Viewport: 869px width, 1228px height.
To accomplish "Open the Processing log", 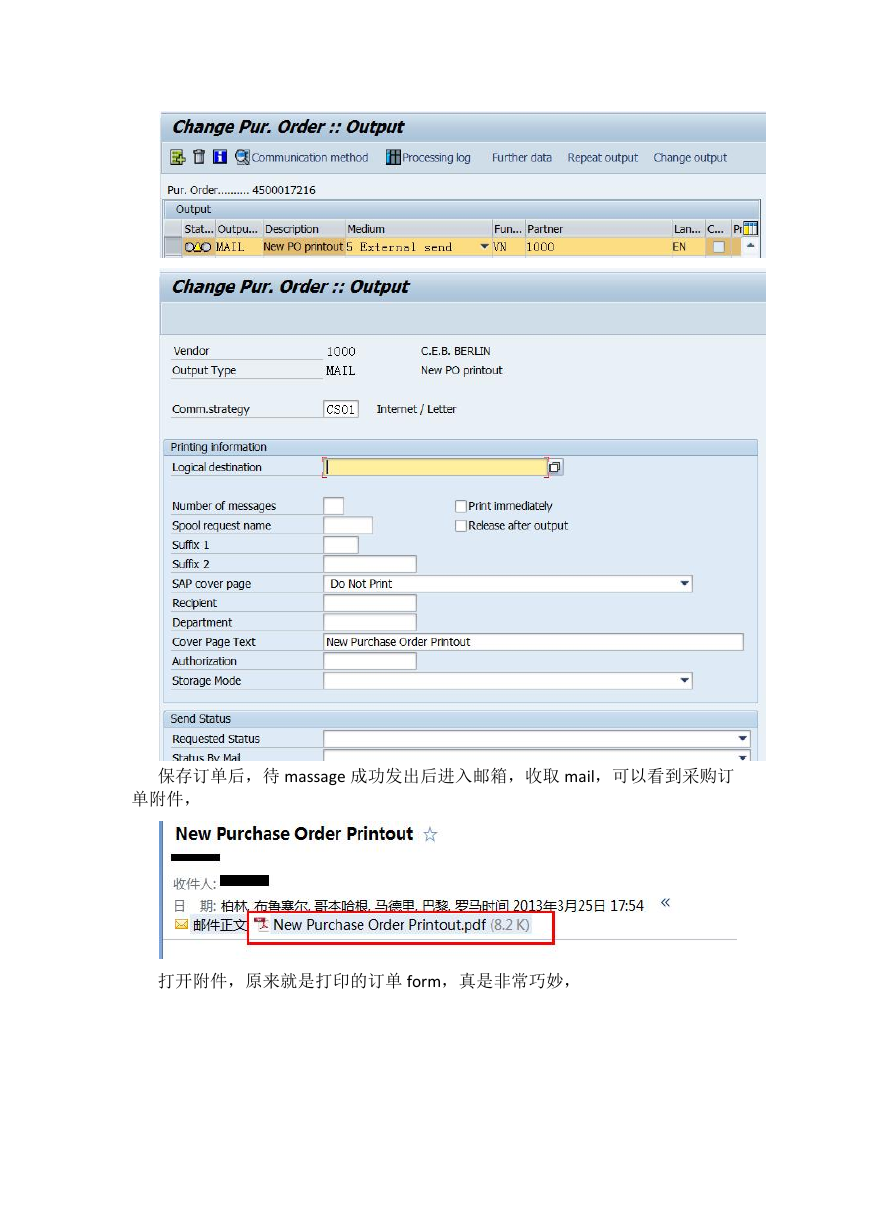I will point(429,157).
